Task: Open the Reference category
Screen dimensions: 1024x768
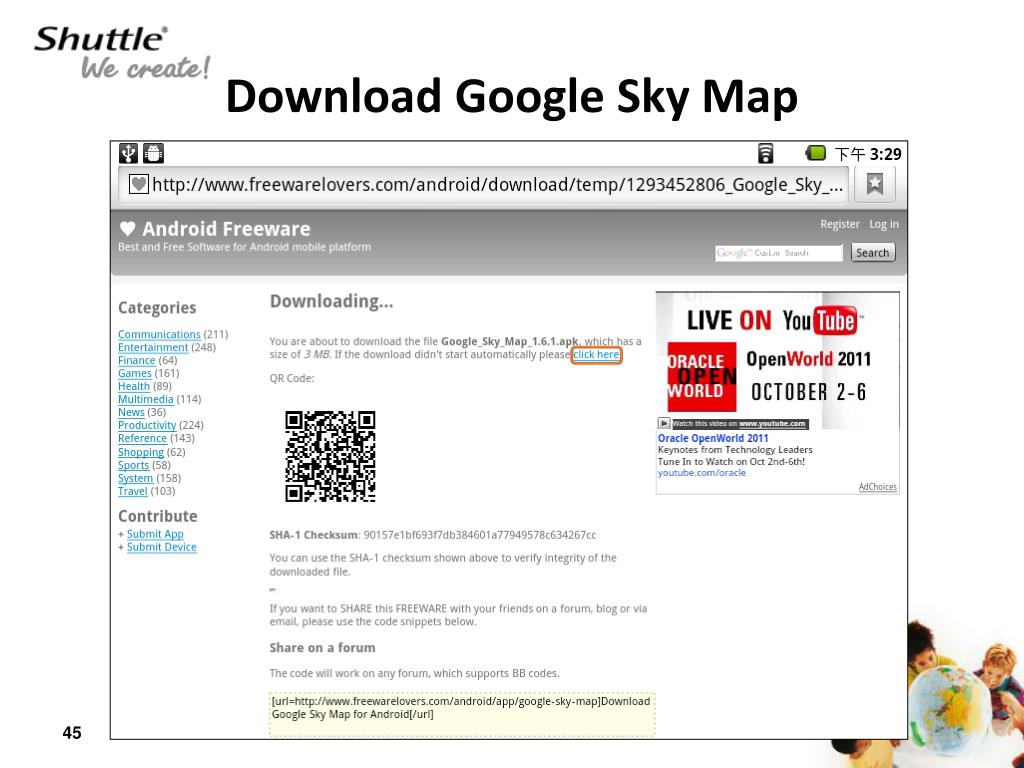Action: click(142, 439)
